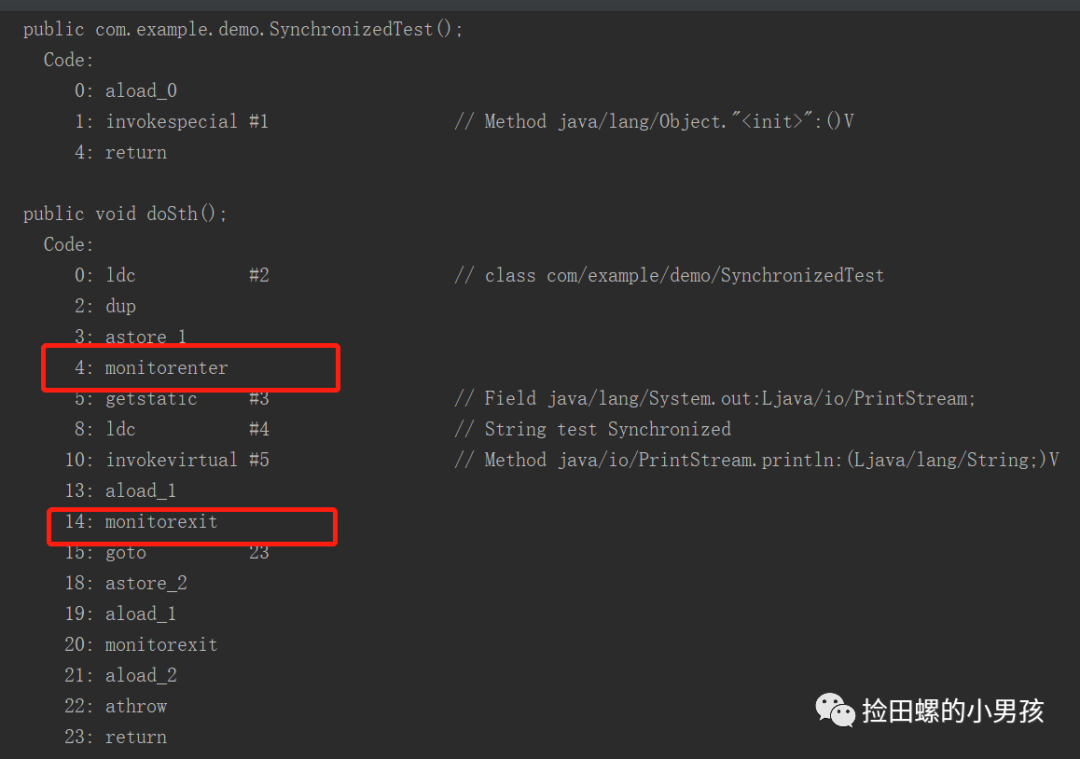Click the String test Synchronized comment

click(593, 430)
